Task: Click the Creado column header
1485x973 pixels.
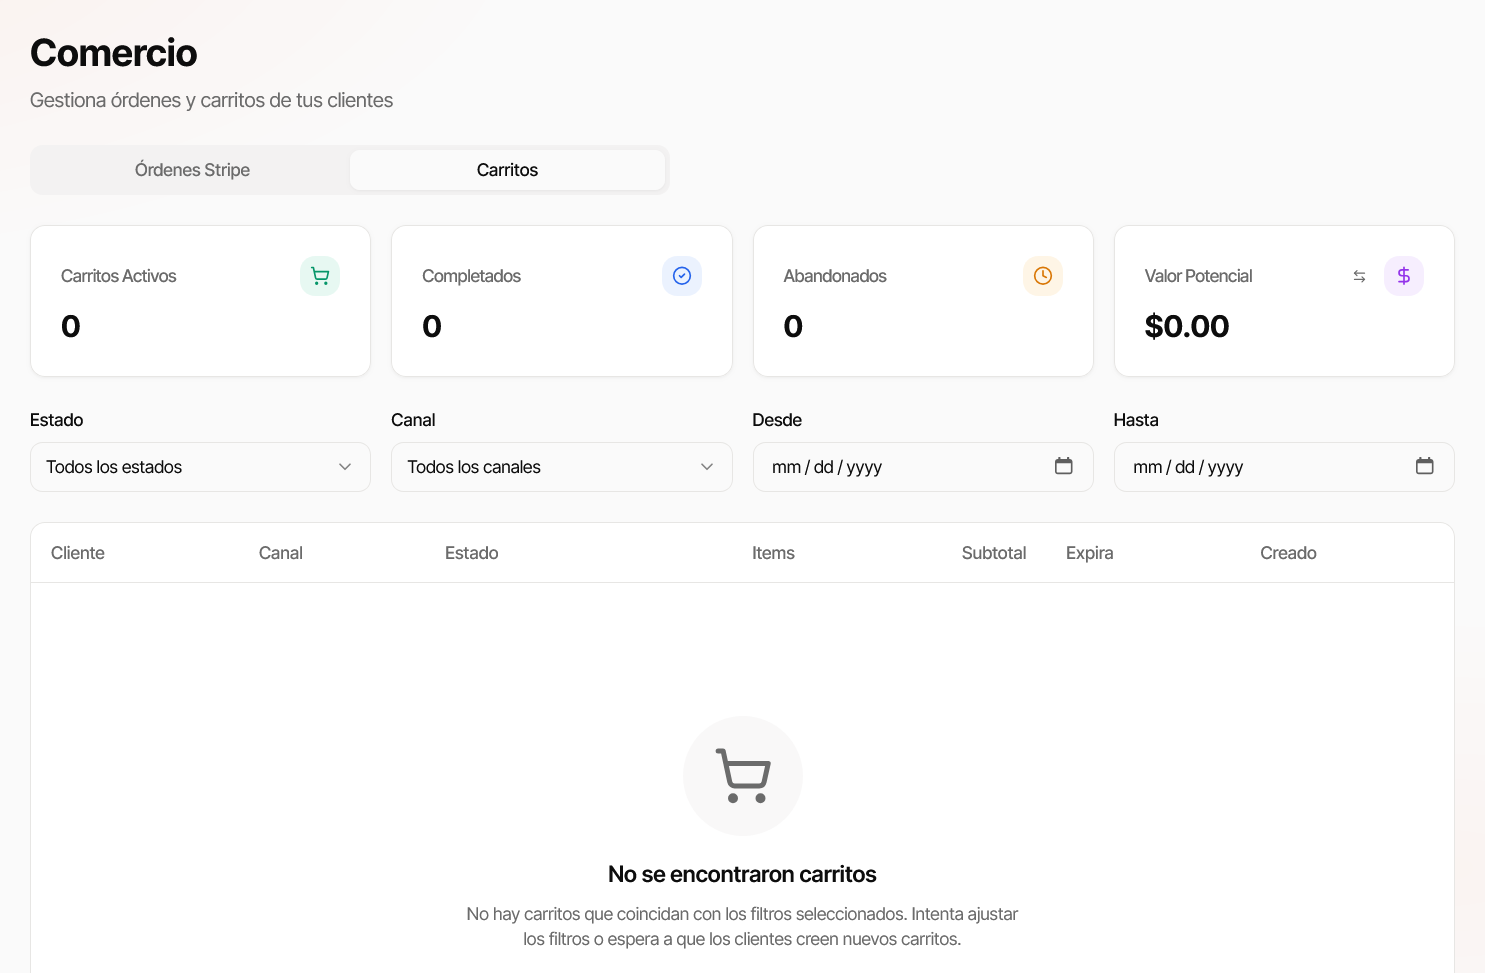Action: (1288, 553)
